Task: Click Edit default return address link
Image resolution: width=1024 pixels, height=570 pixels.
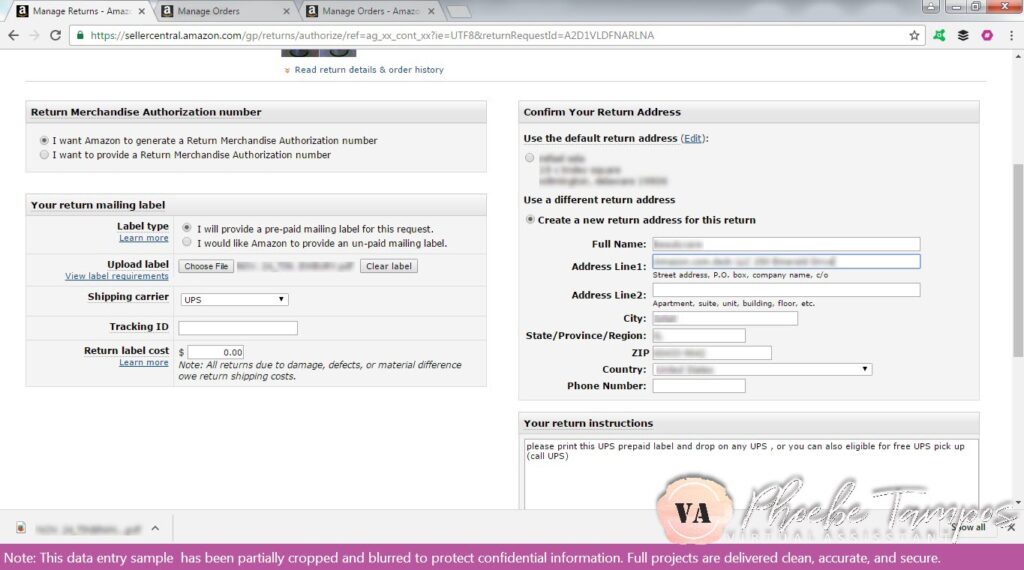Action: 692,138
